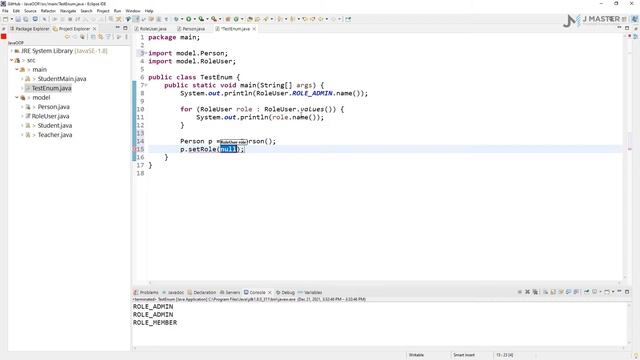This screenshot has height=360, width=640.
Task: Switch to the Package Explorer tab
Action: point(29,29)
